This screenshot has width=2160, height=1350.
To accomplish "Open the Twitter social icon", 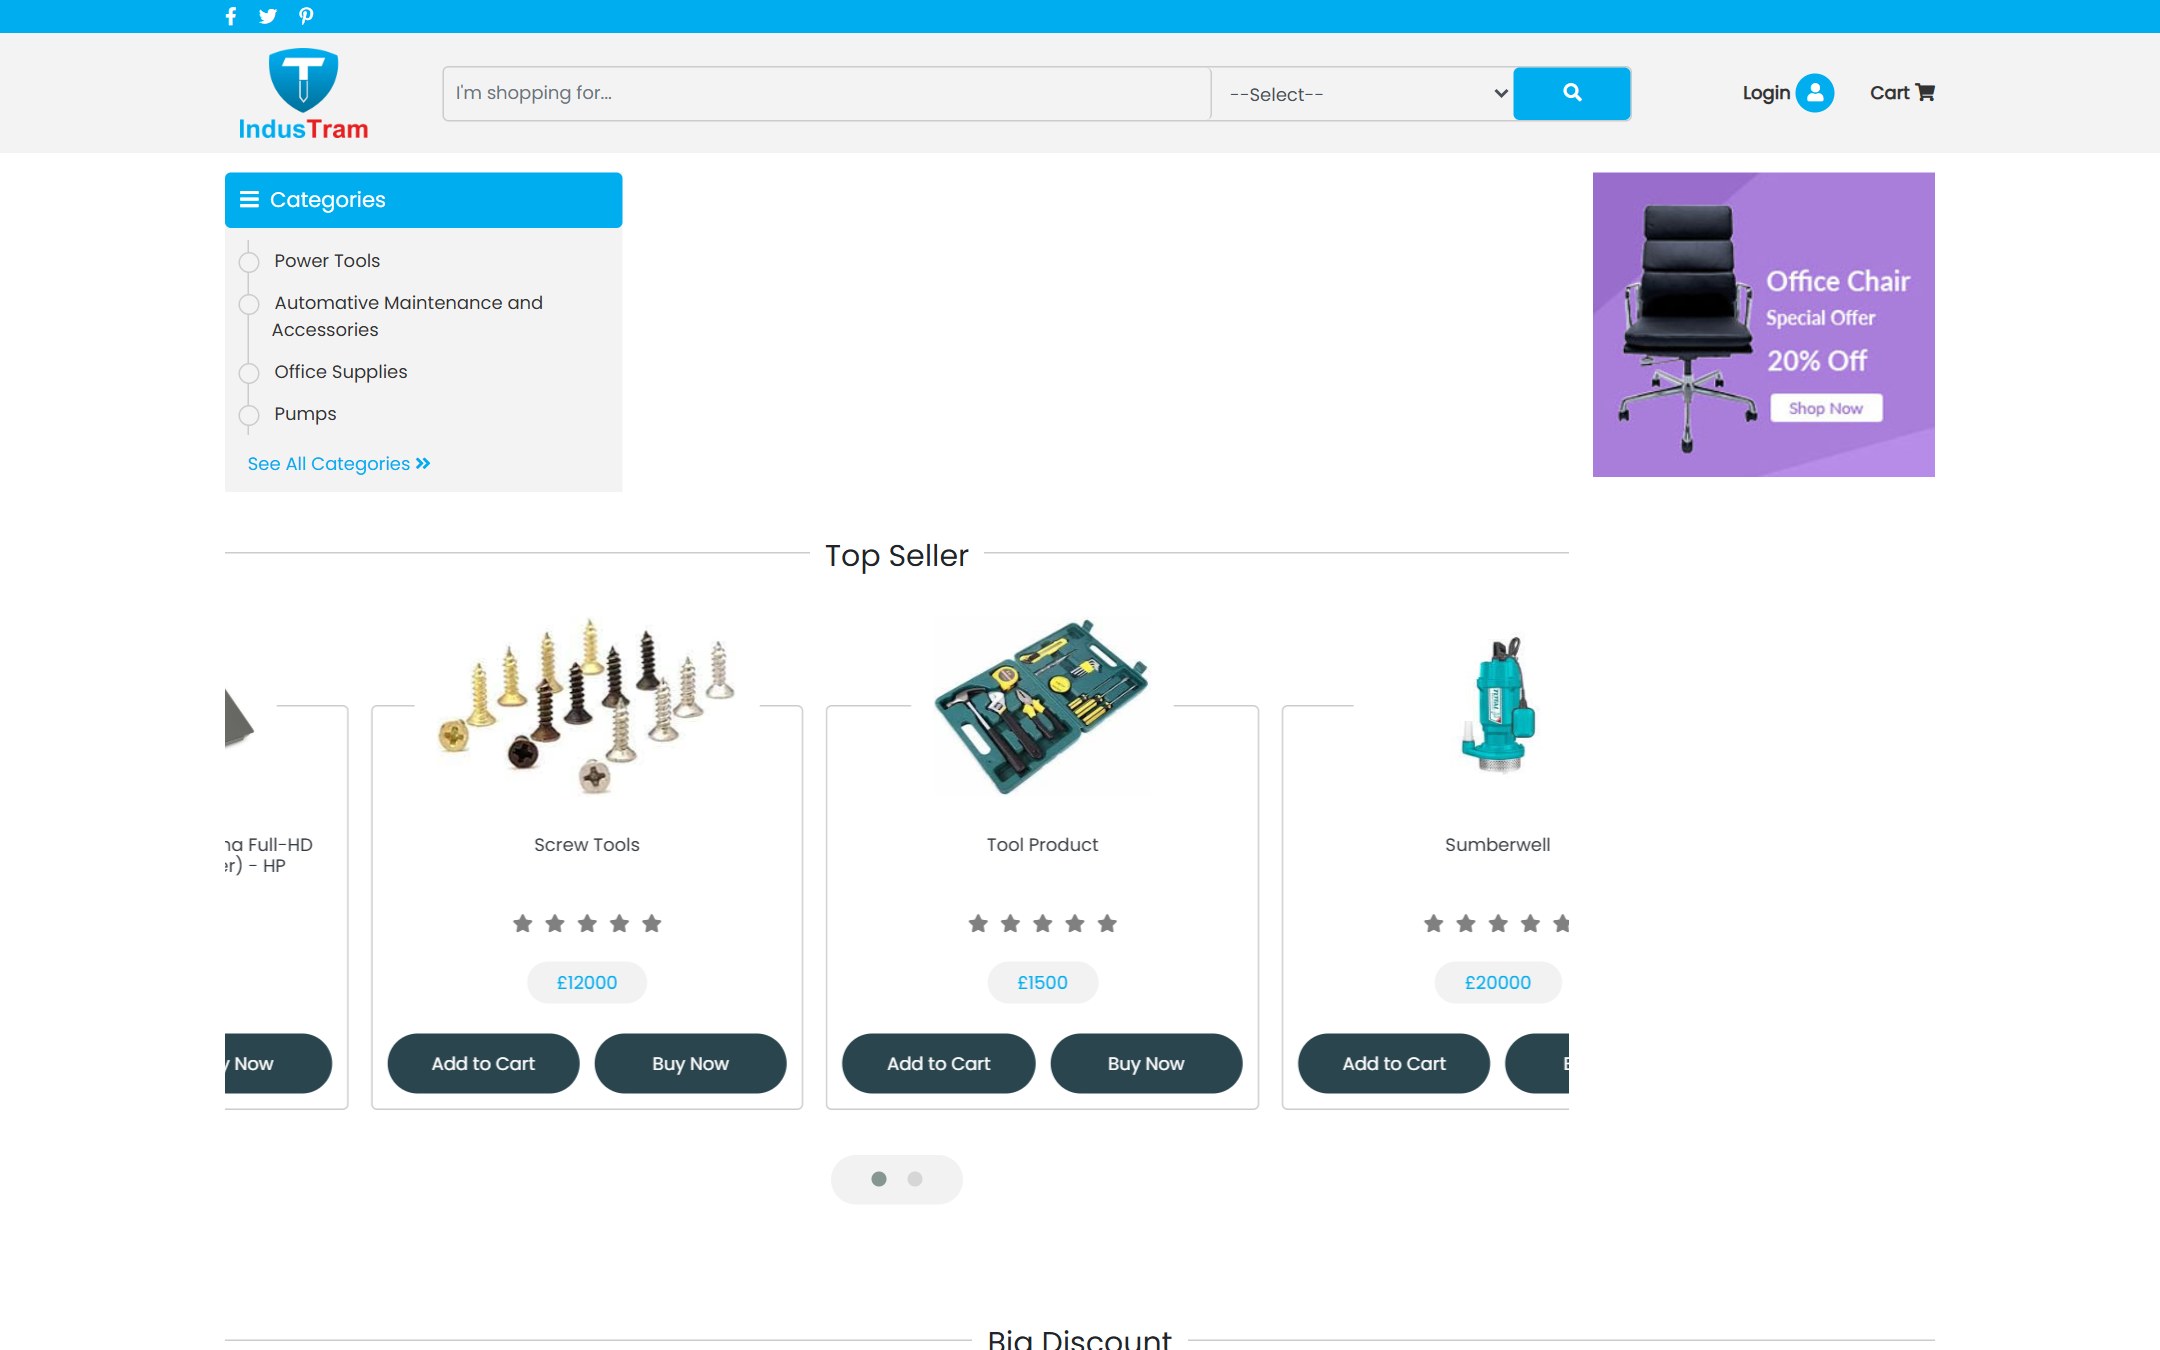I will pyautogui.click(x=267, y=16).
